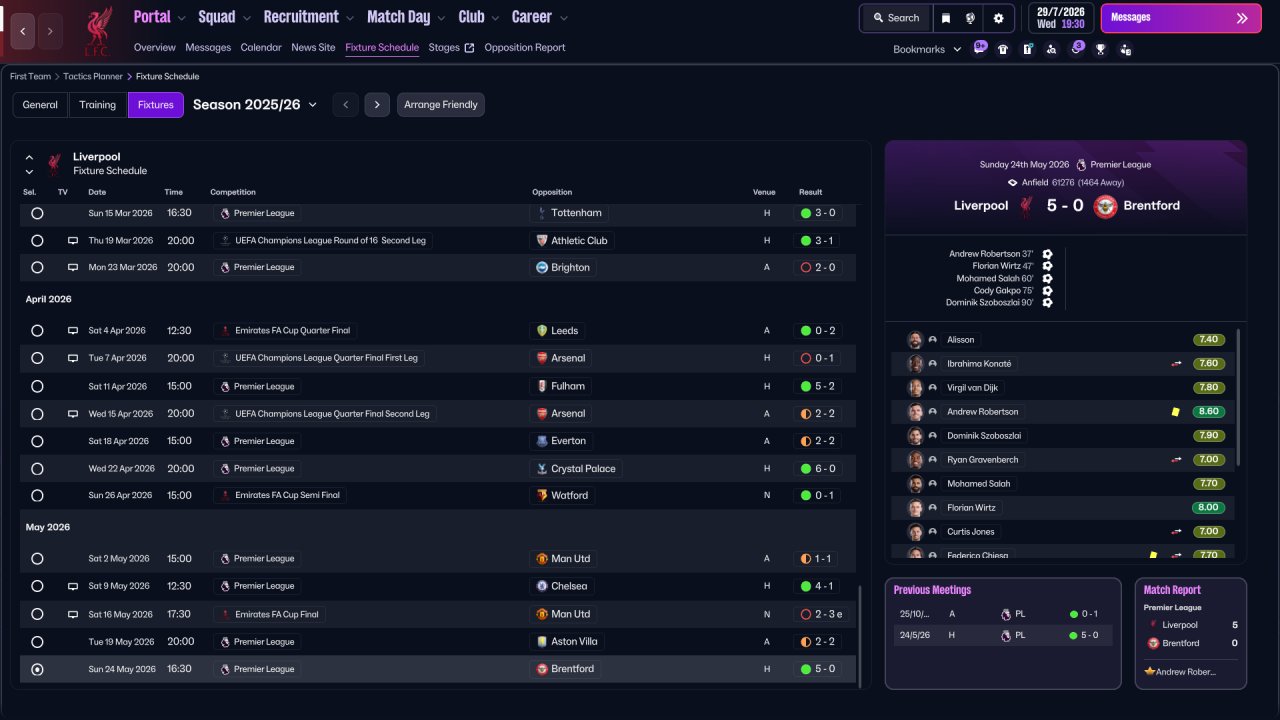Switch to the Training tab
The image size is (1280, 720).
(98, 105)
